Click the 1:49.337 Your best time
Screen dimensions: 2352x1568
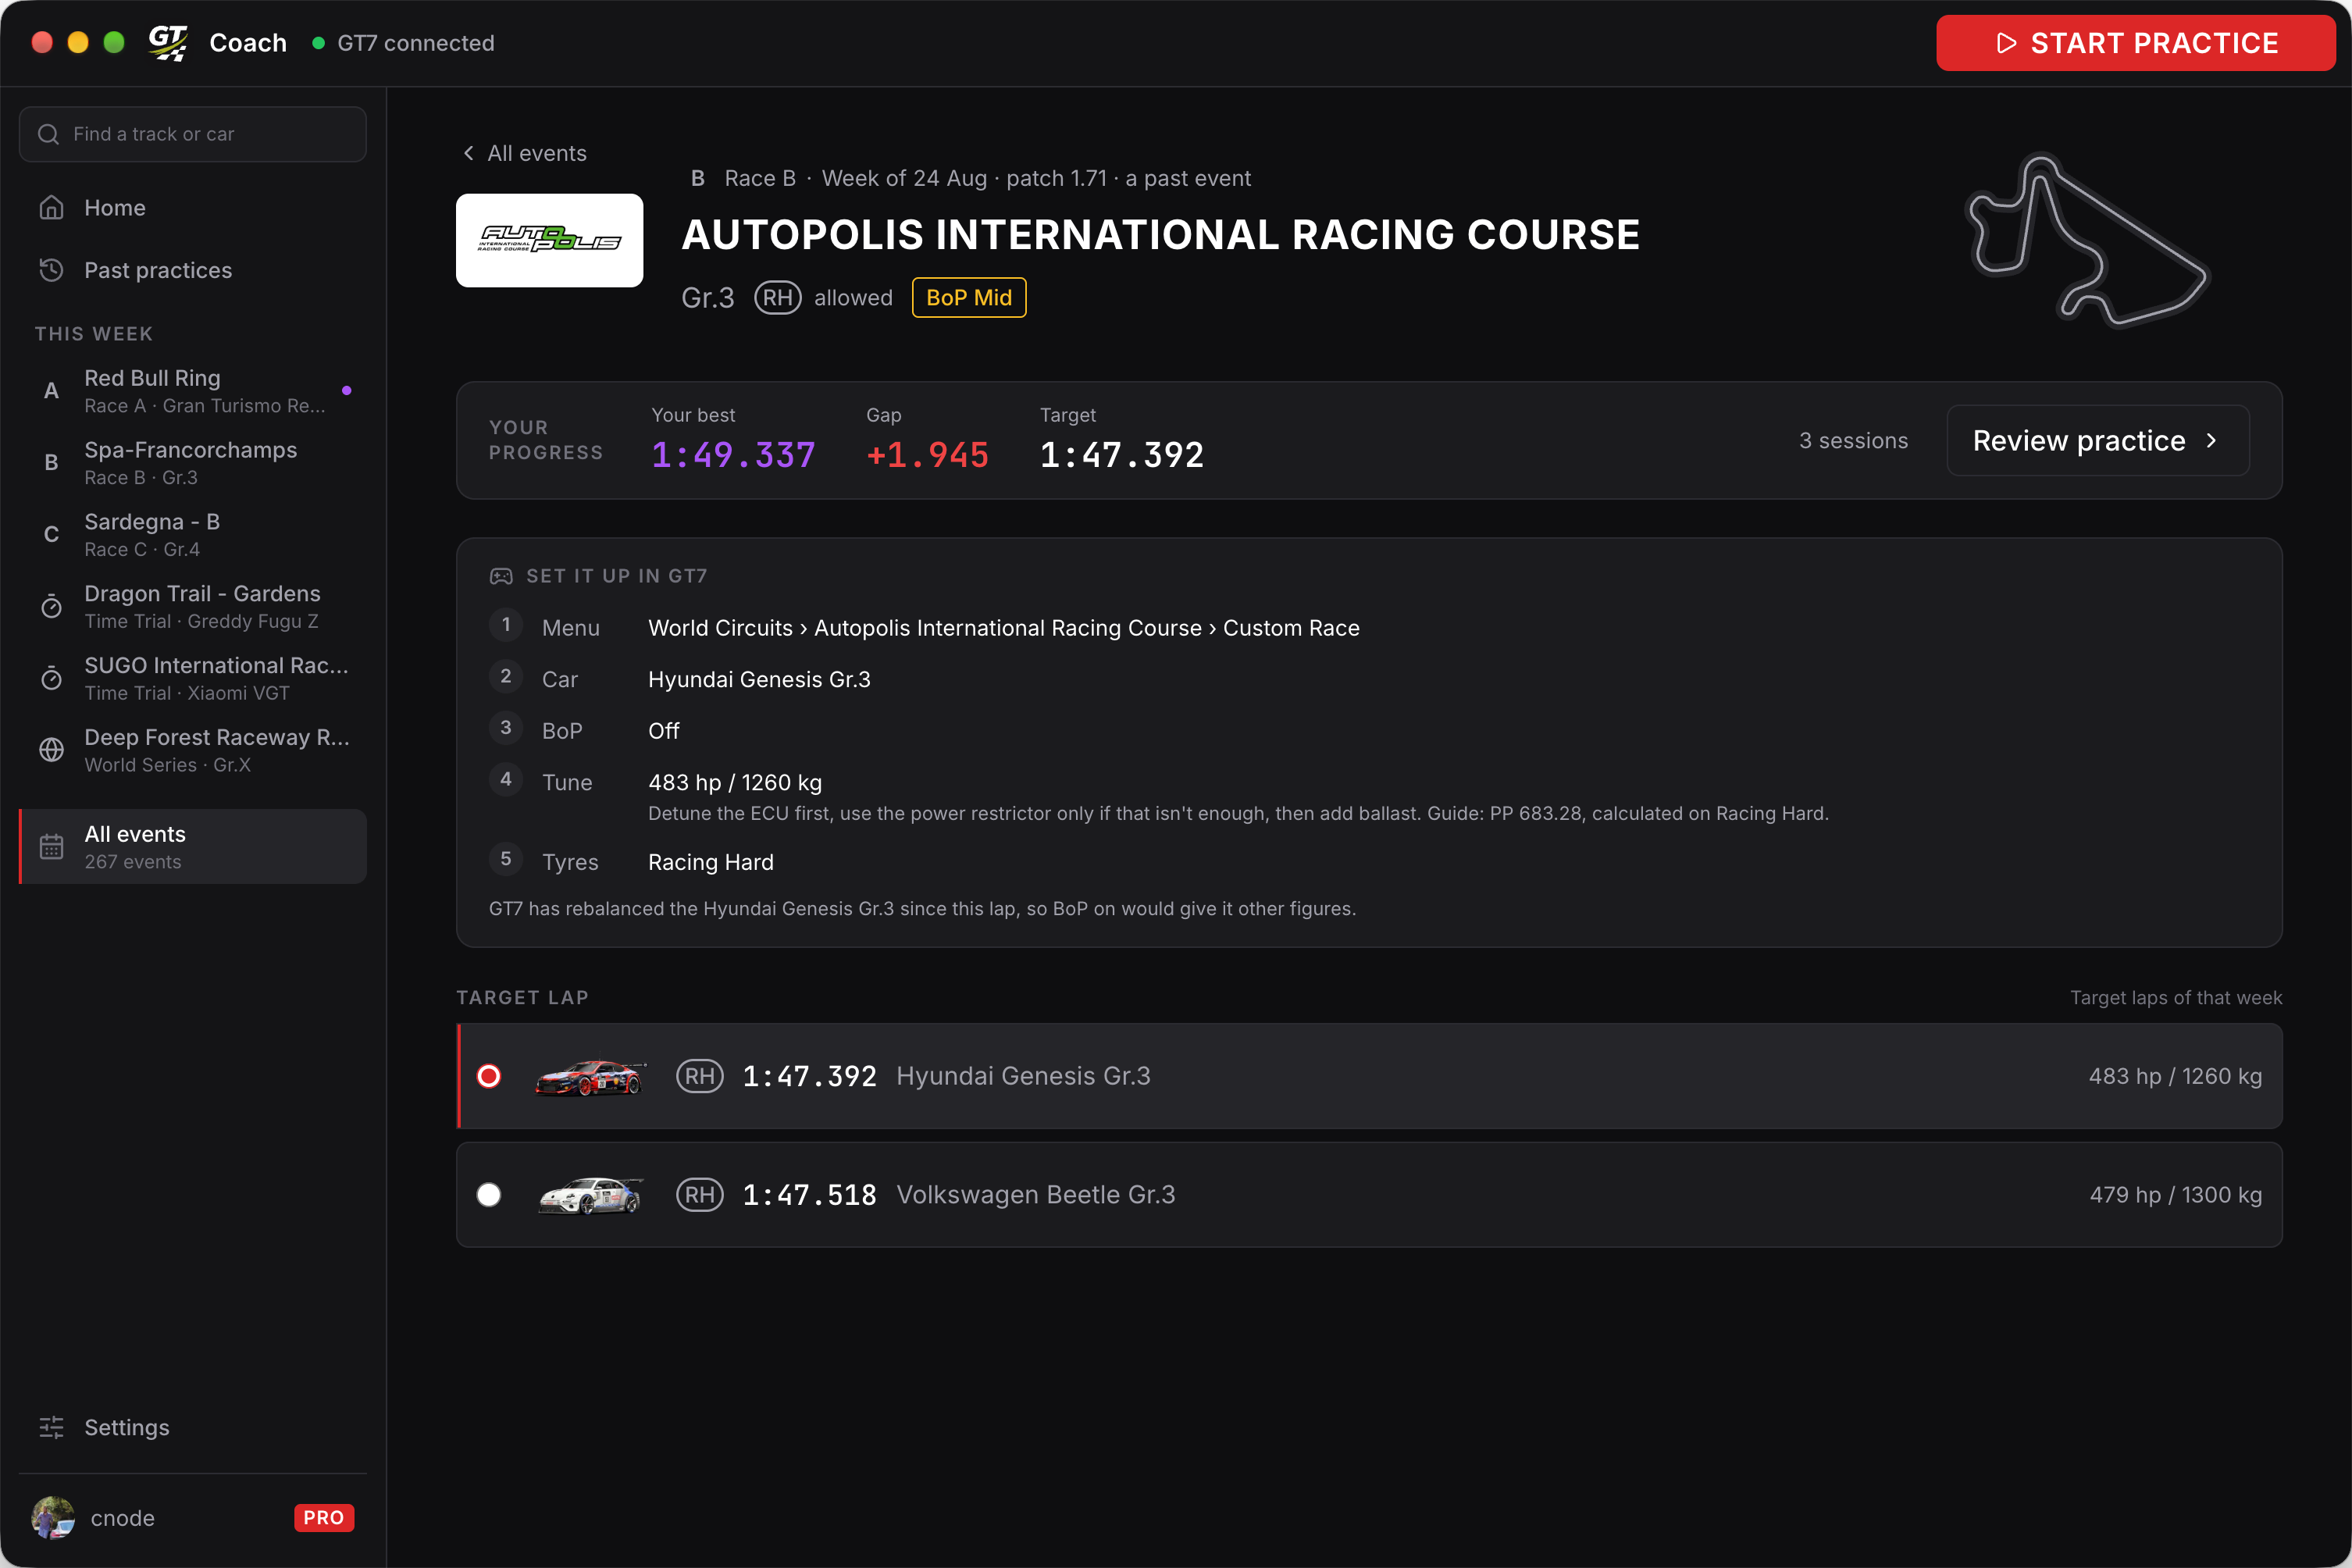click(x=733, y=456)
